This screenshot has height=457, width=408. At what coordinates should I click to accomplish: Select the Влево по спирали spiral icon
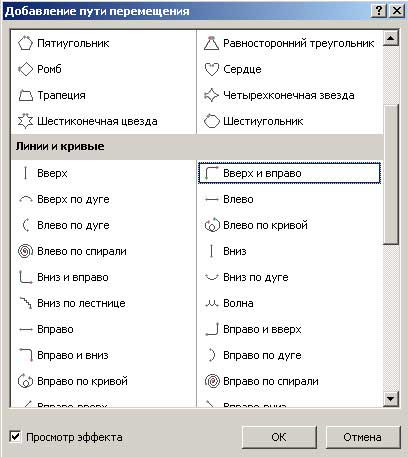[x=25, y=251]
